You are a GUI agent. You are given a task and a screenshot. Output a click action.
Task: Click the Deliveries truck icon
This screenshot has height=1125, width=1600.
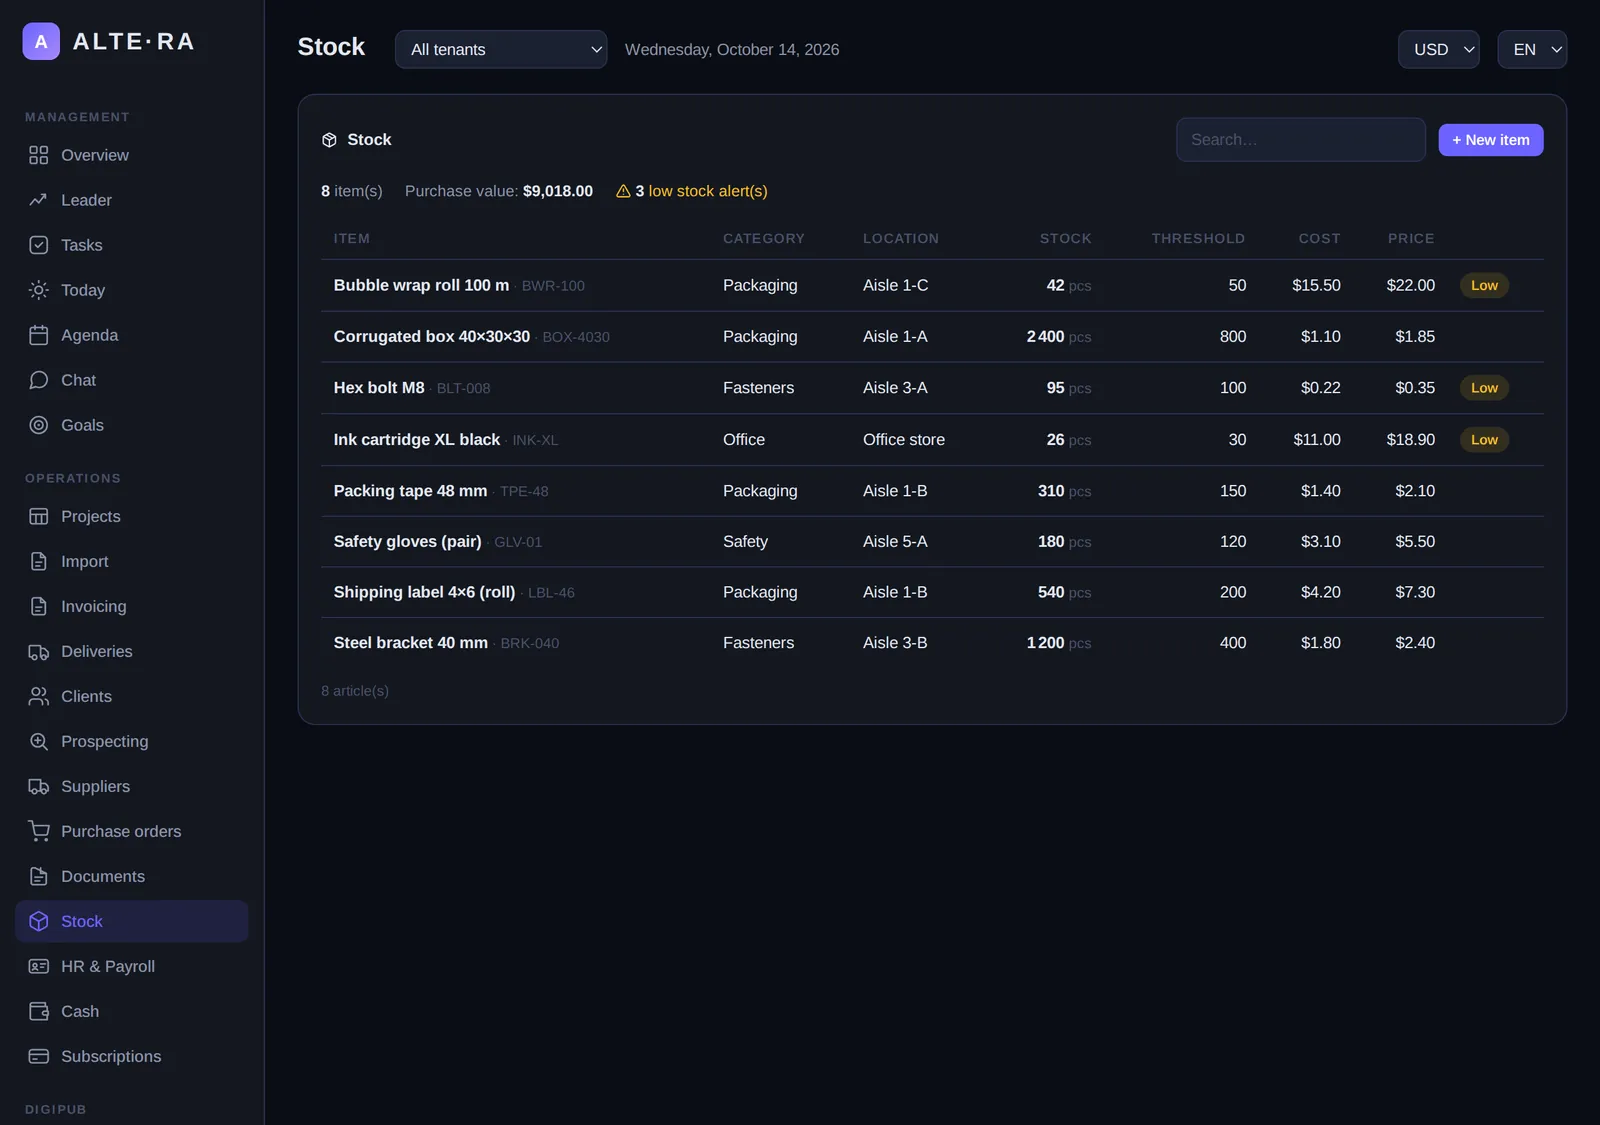[38, 651]
